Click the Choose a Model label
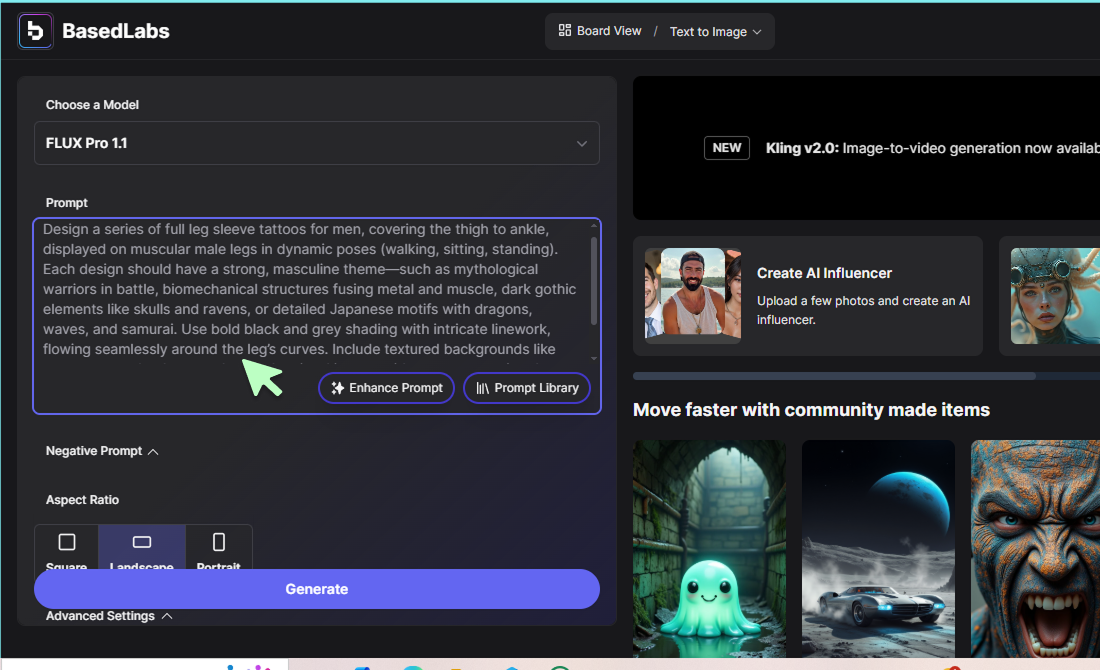This screenshot has height=670, width=1100. pyautogui.click(x=92, y=105)
